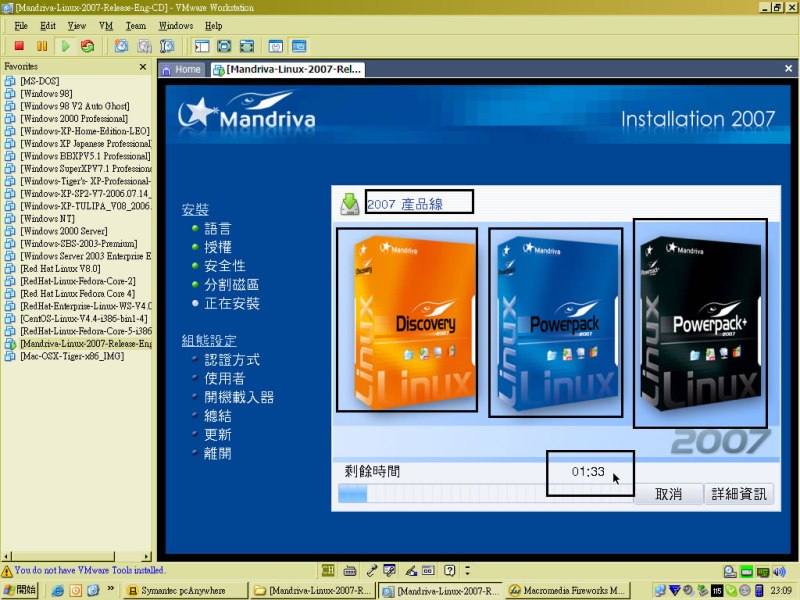Click the language bar help question icon
Screen dimensions: 800x600
(x=449, y=570)
